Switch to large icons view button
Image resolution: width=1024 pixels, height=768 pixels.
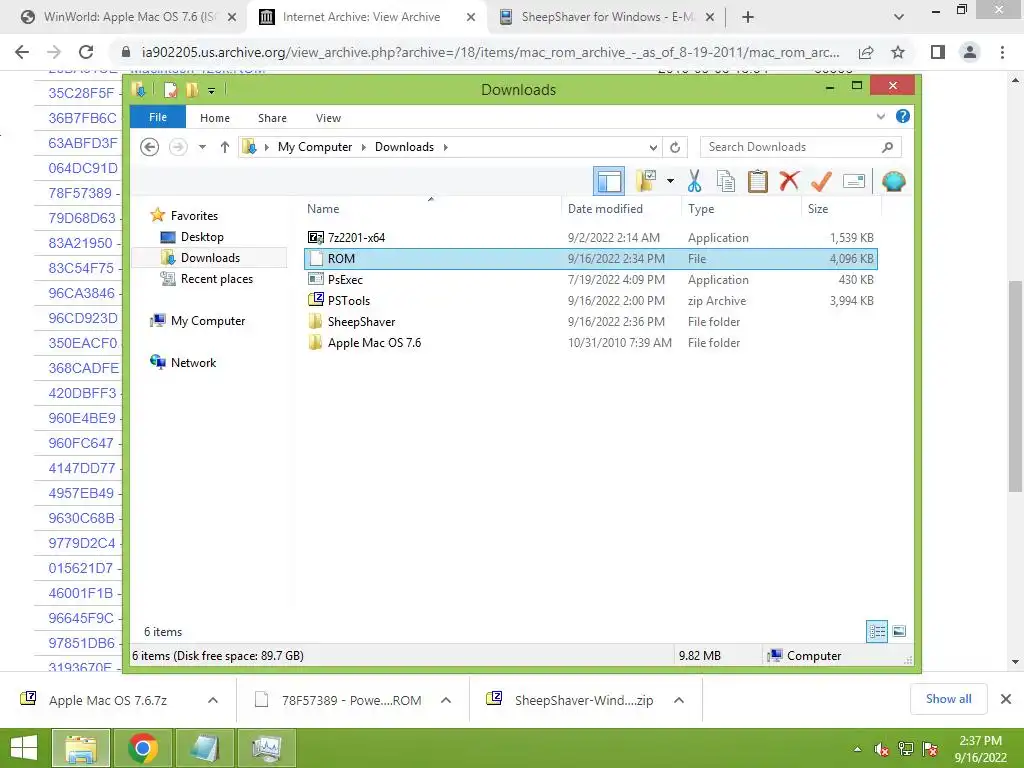point(899,631)
